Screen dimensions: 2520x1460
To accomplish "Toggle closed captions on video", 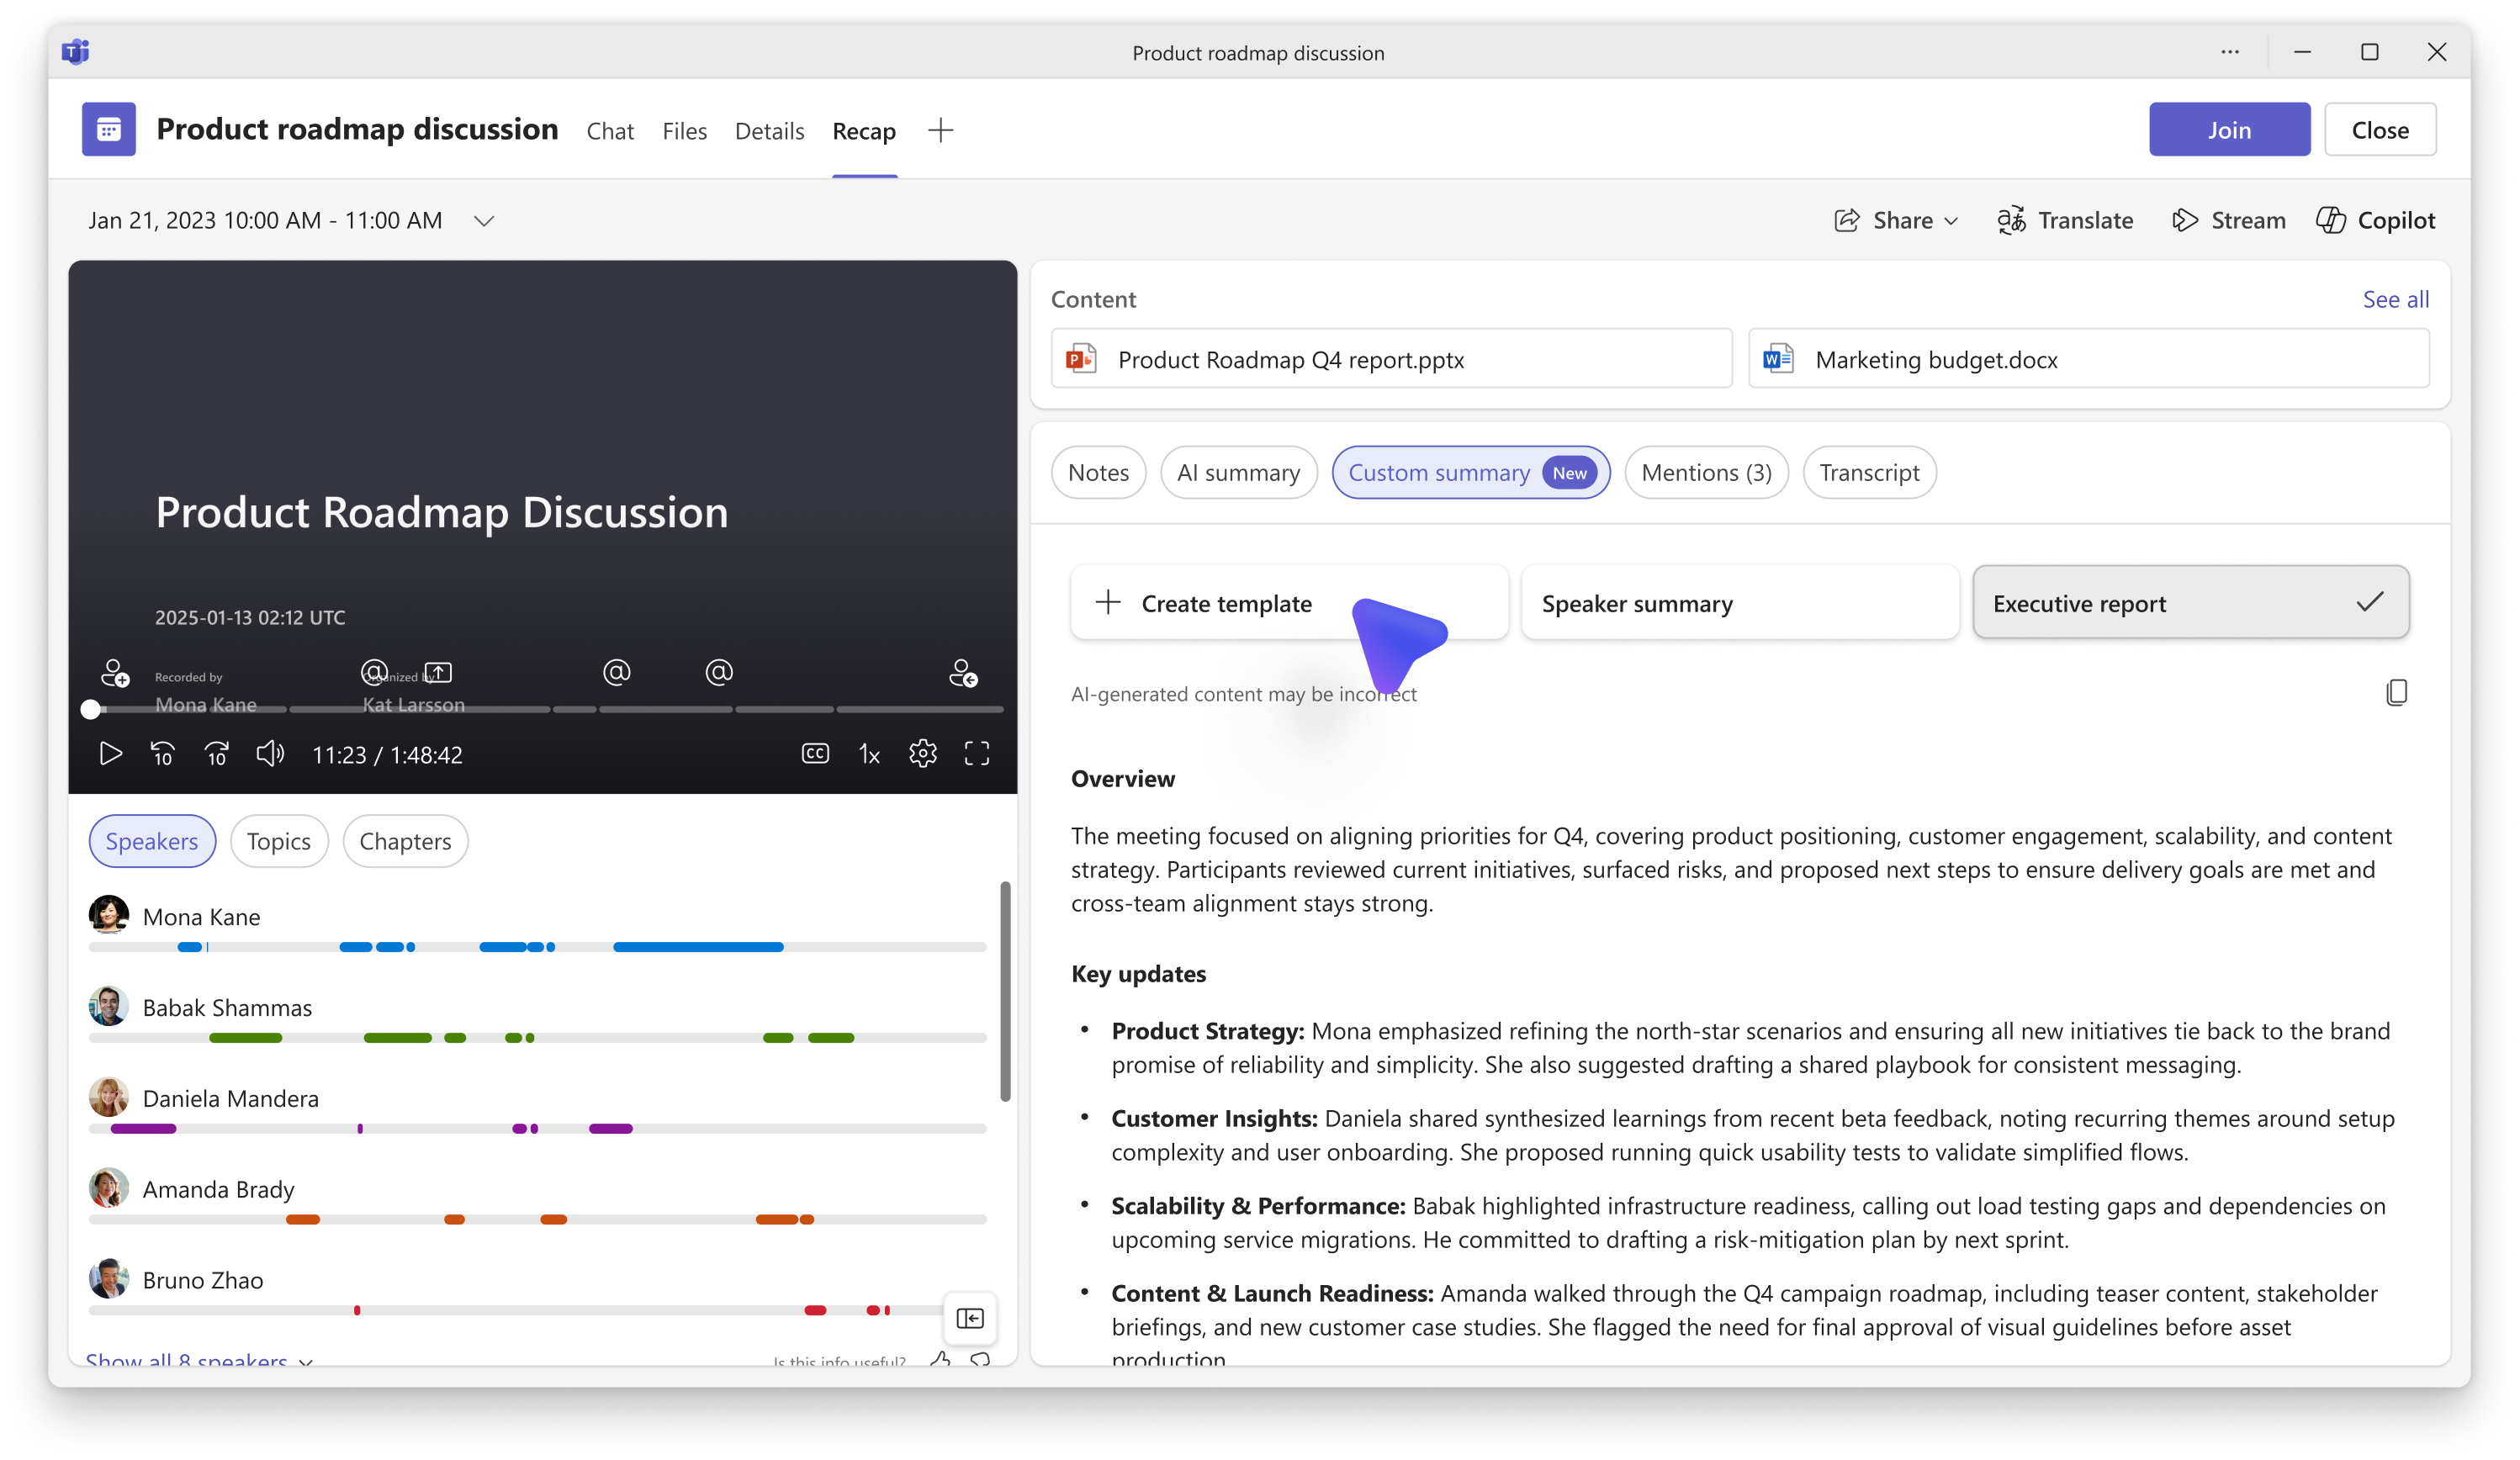I will (815, 754).
